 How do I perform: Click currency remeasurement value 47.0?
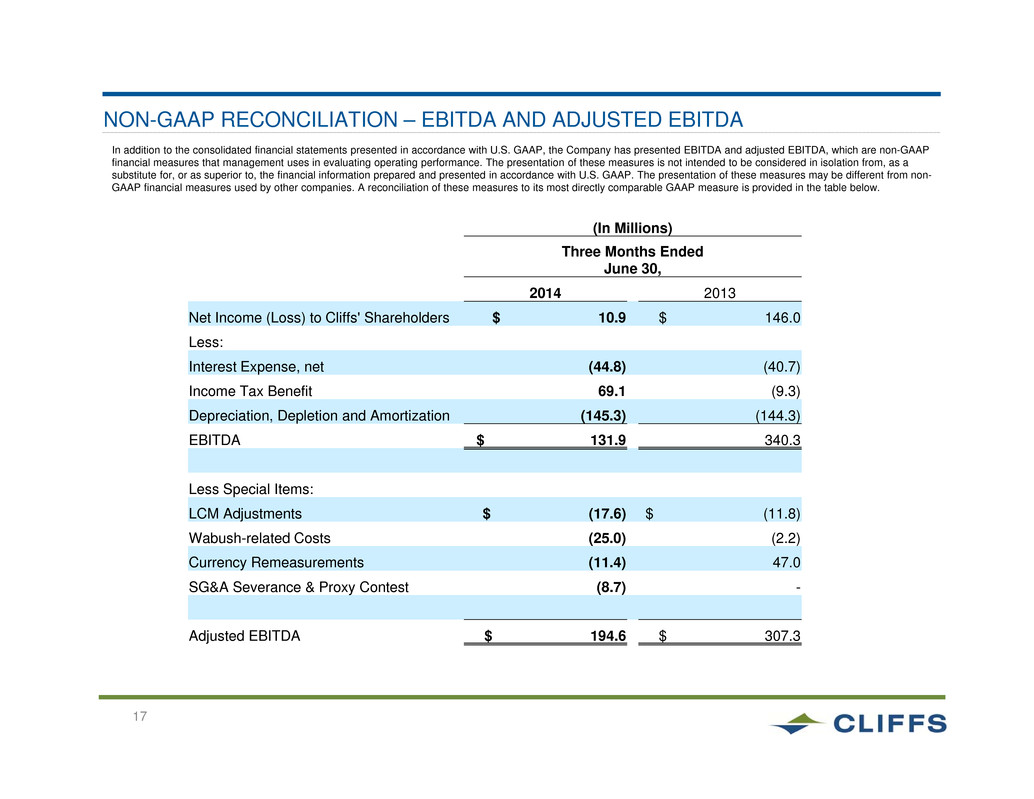[787, 562]
